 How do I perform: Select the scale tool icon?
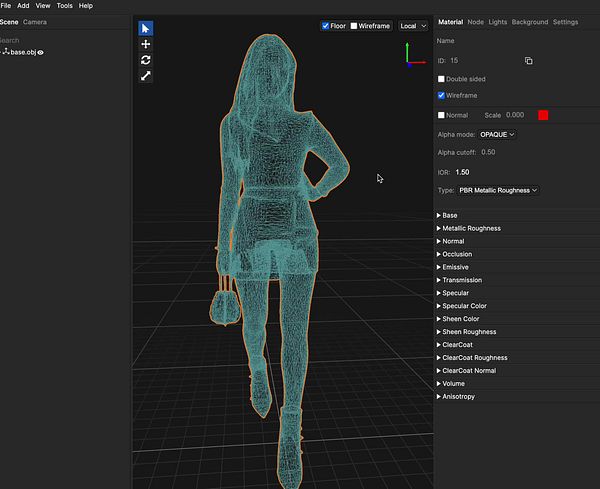pos(145,76)
